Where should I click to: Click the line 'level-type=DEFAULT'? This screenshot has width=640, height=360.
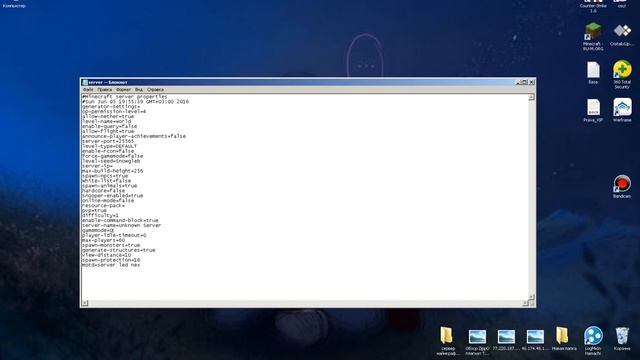(x=109, y=146)
